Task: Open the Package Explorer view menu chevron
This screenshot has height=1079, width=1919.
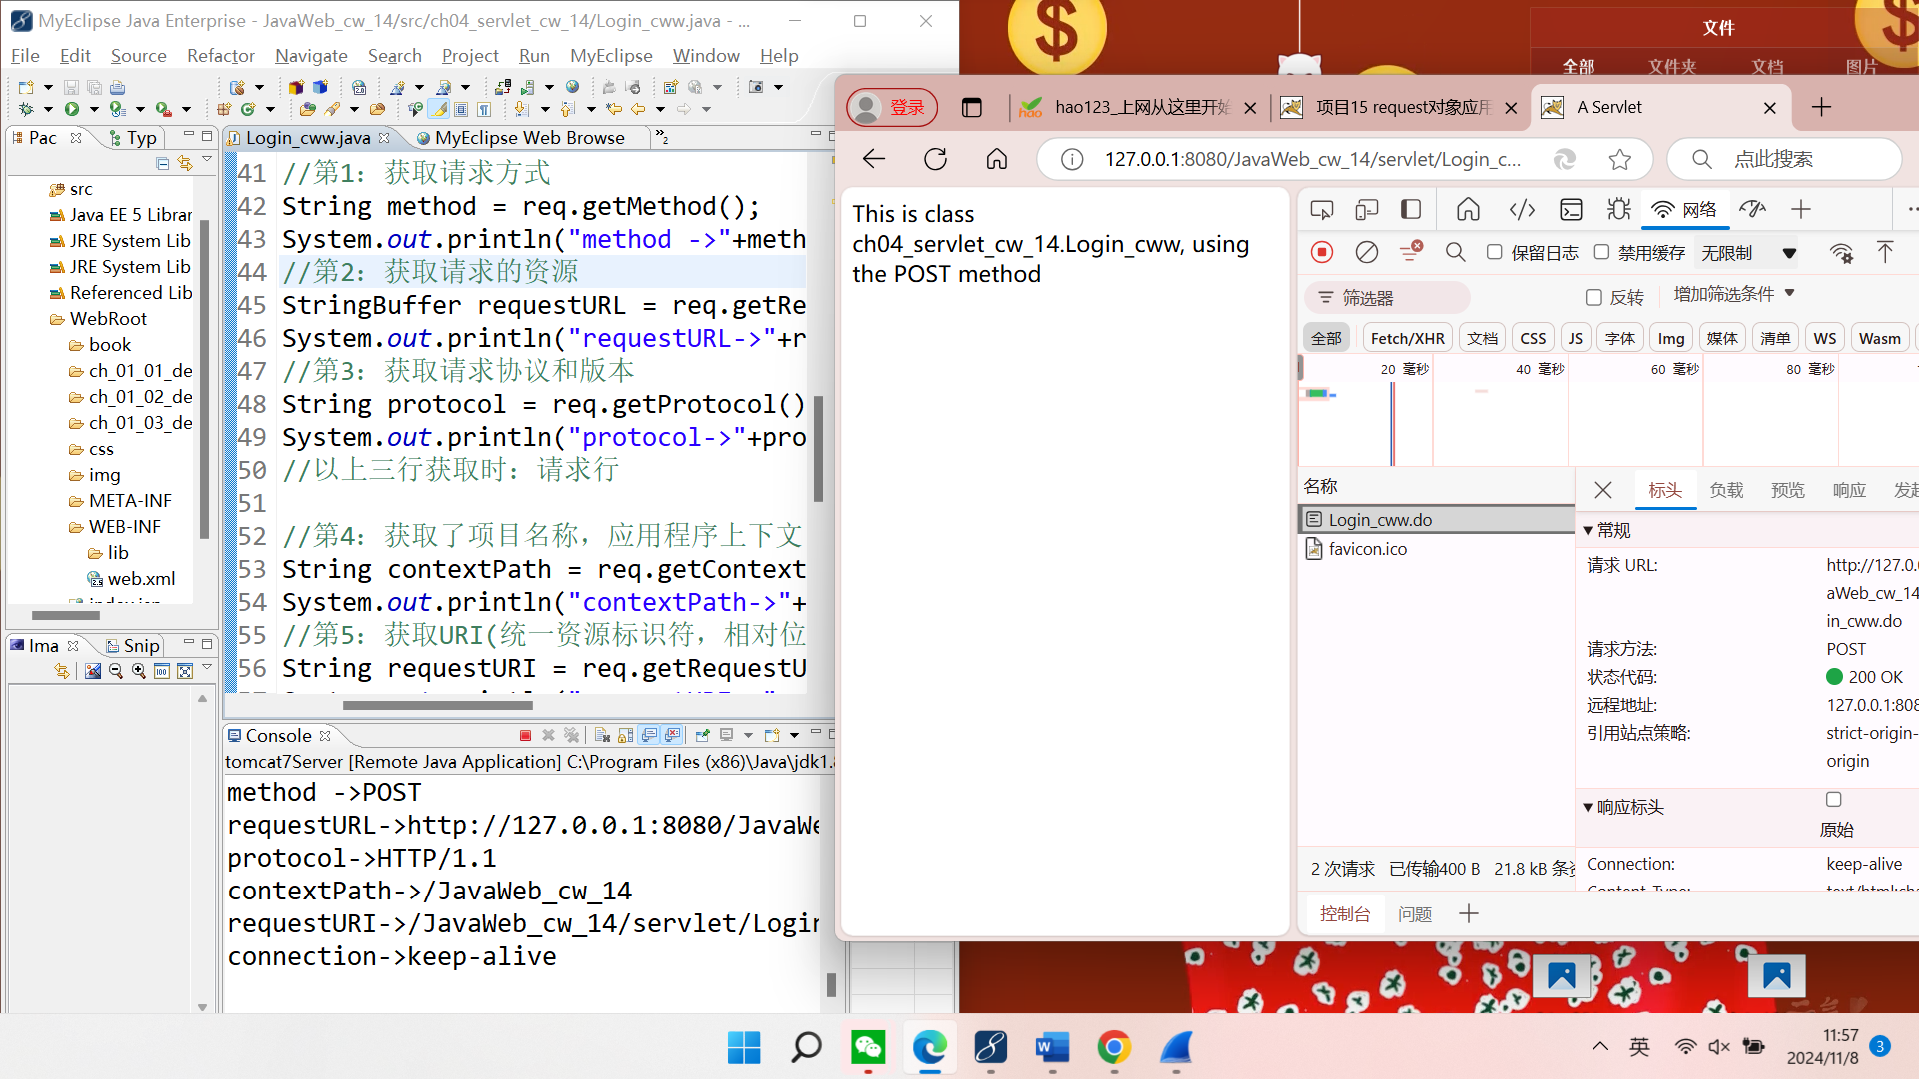Action: (x=207, y=160)
